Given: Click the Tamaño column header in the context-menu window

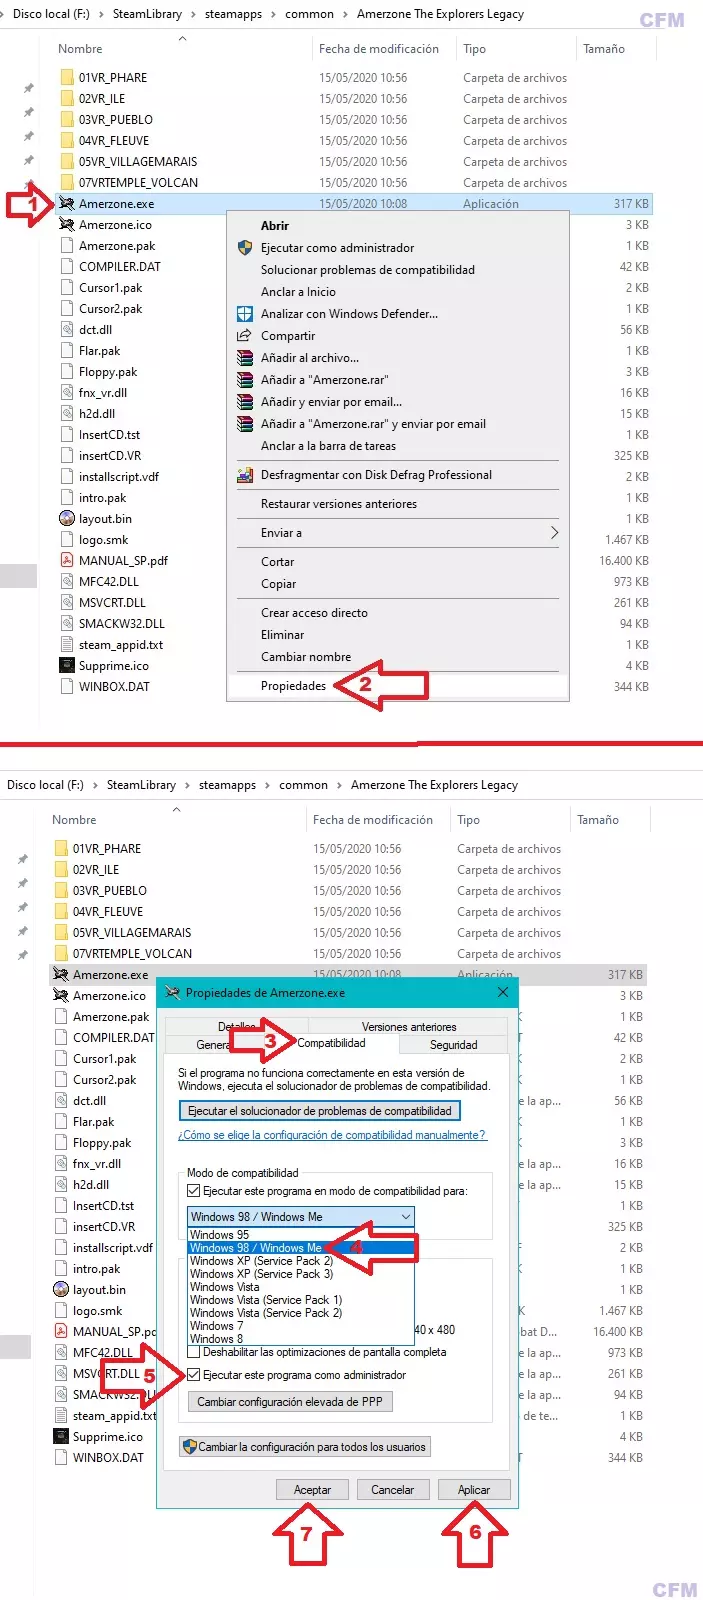Looking at the screenshot, I should tap(604, 48).
